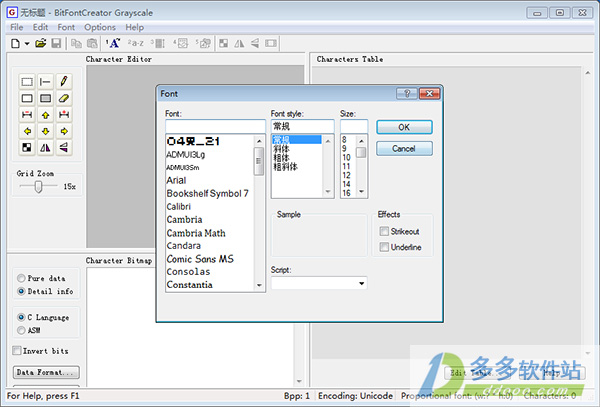This screenshot has height=407, width=600.
Task: Select the pencil tool
Action: tap(64, 82)
